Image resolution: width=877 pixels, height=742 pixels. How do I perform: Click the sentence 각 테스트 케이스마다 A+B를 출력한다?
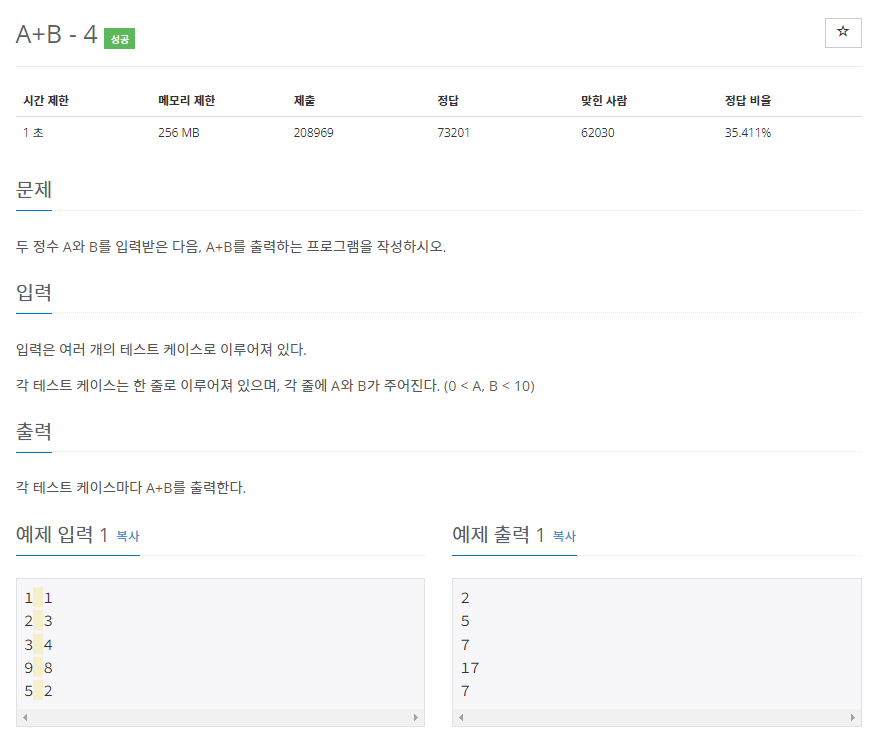click(x=130, y=488)
